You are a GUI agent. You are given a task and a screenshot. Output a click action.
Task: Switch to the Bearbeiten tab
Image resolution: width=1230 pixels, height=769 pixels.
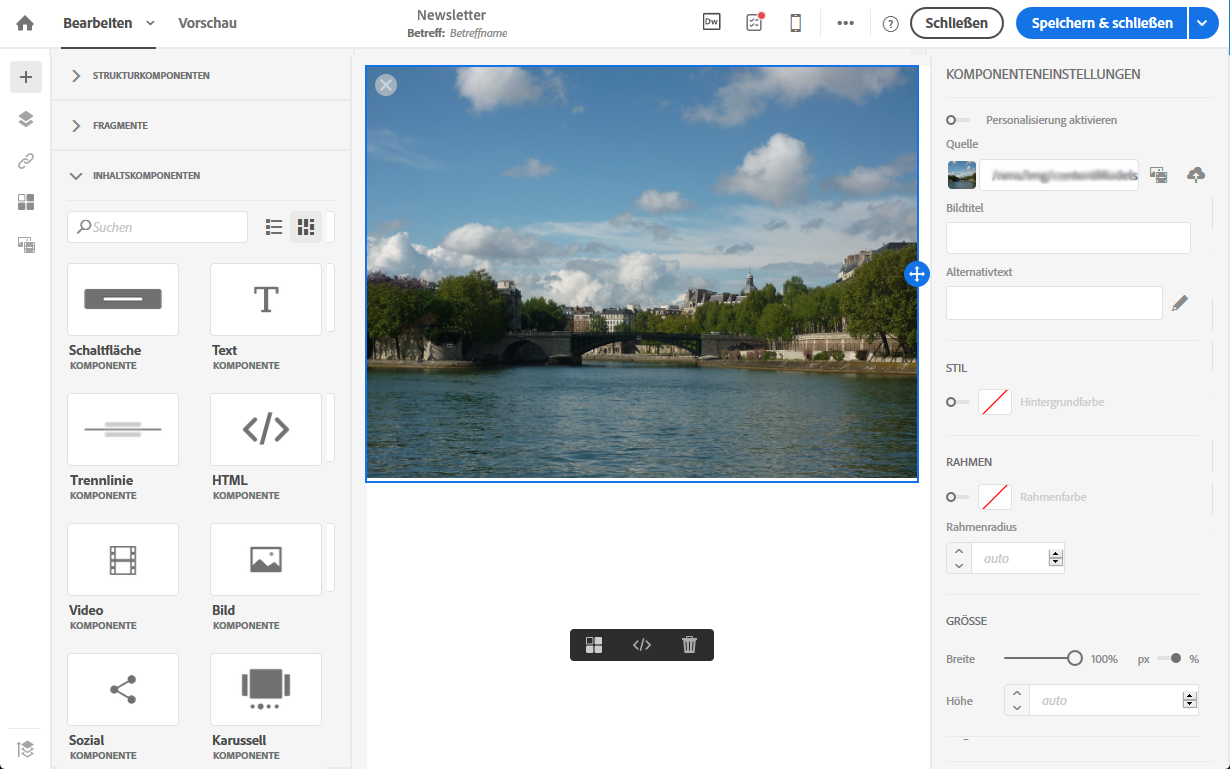(x=97, y=23)
